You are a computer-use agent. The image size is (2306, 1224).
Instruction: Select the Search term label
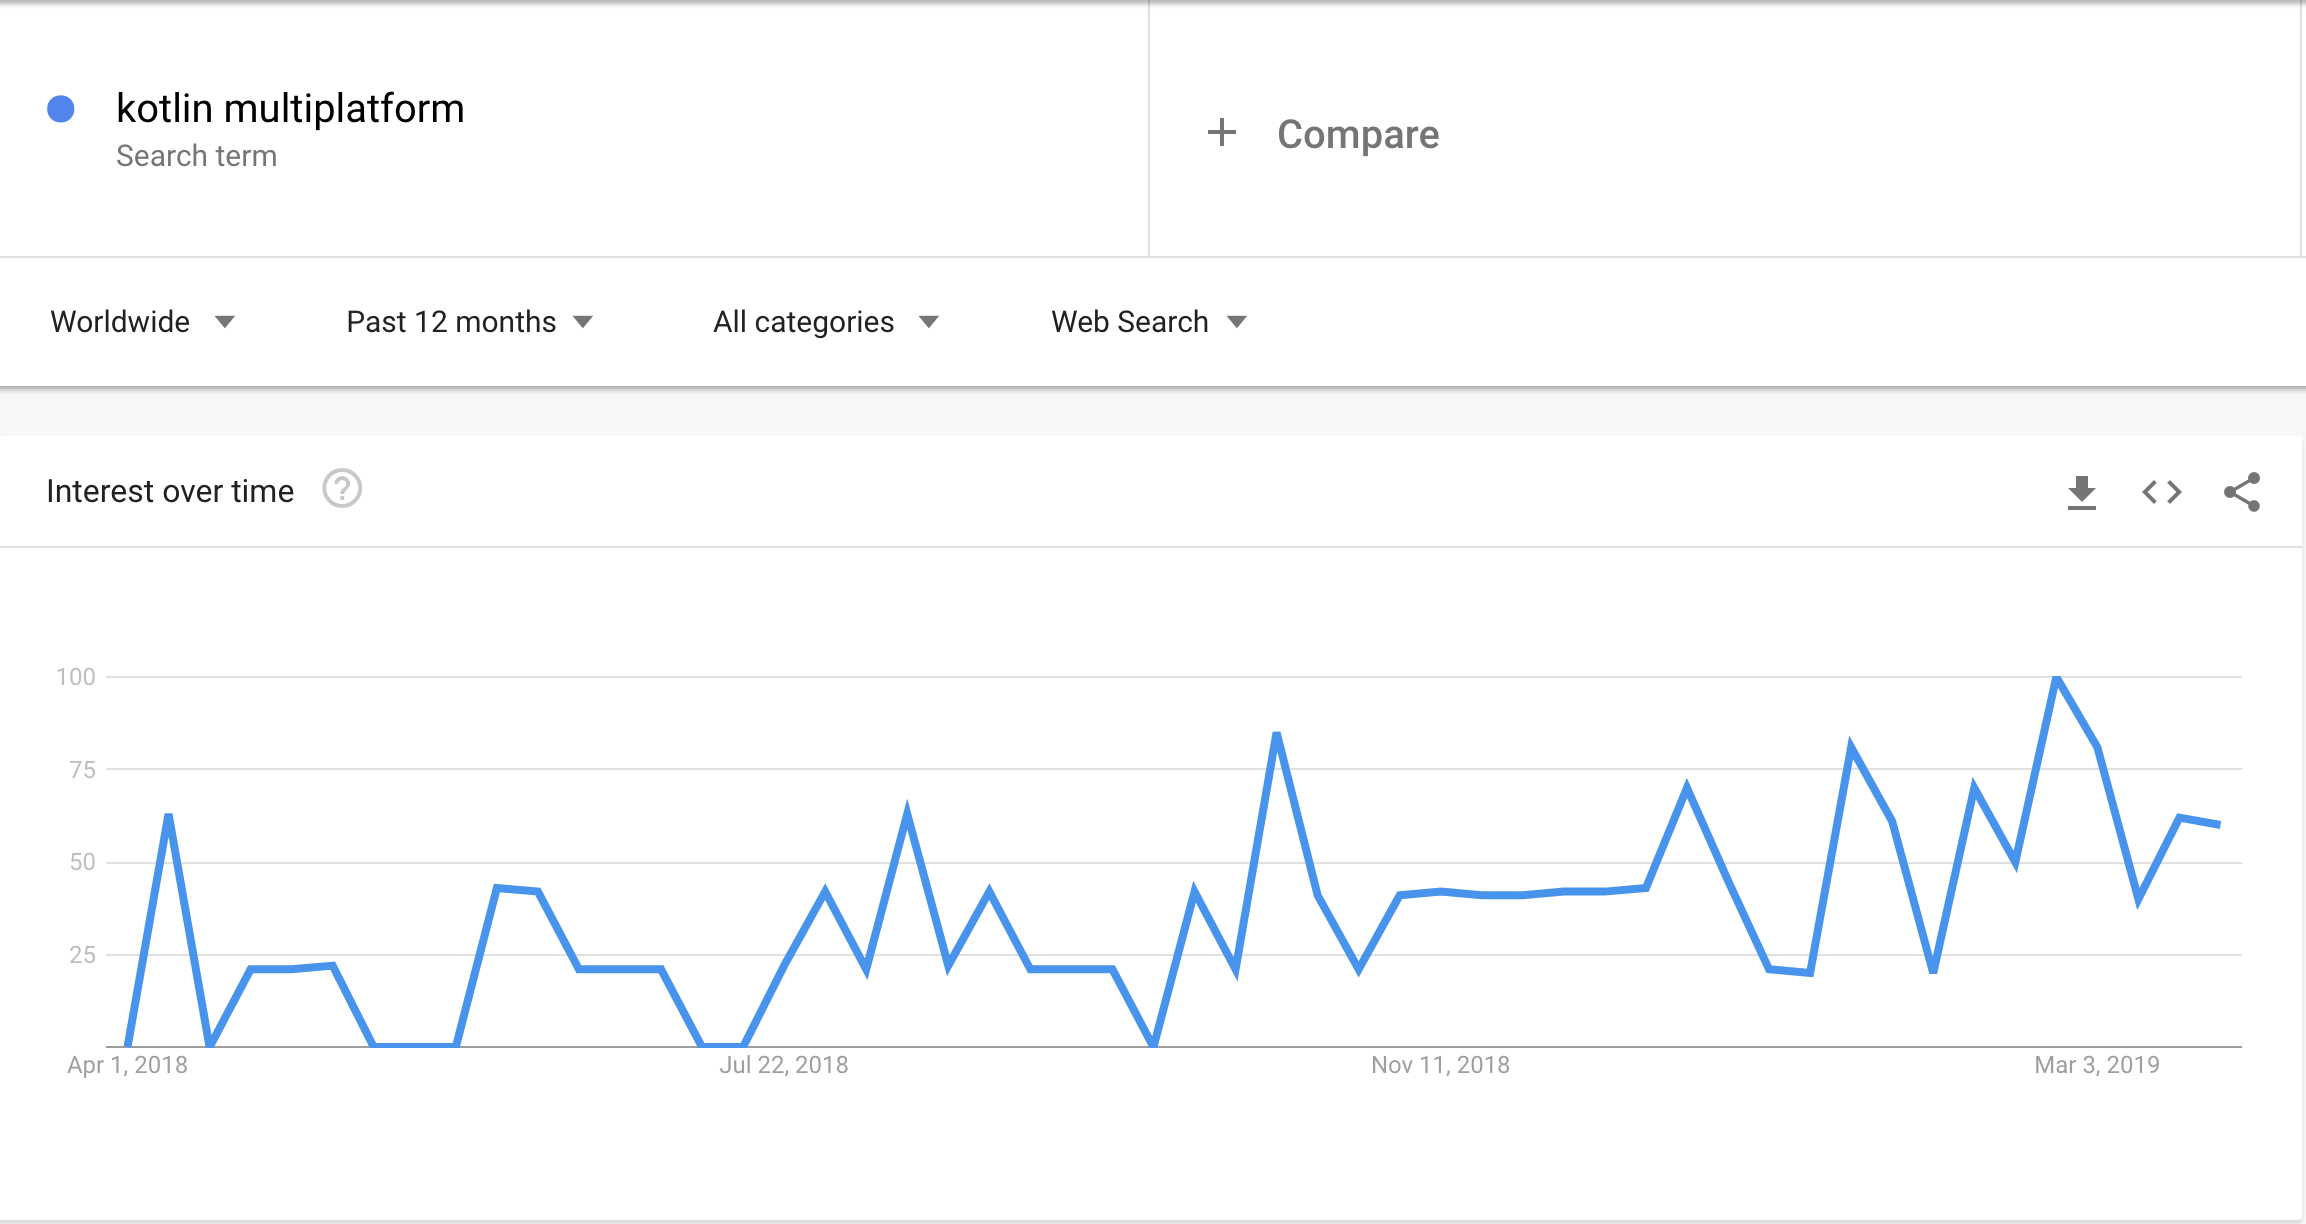(196, 156)
